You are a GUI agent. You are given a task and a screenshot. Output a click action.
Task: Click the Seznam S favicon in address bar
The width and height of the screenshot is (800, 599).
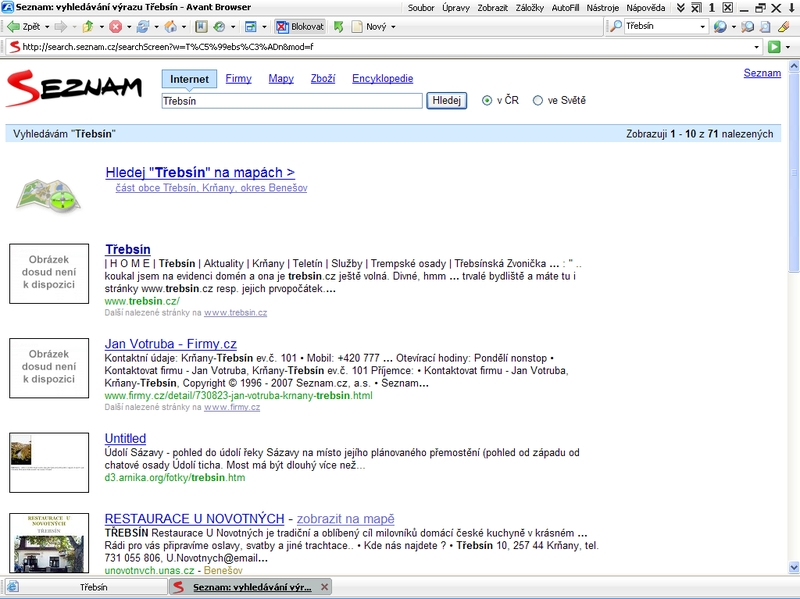point(14,47)
